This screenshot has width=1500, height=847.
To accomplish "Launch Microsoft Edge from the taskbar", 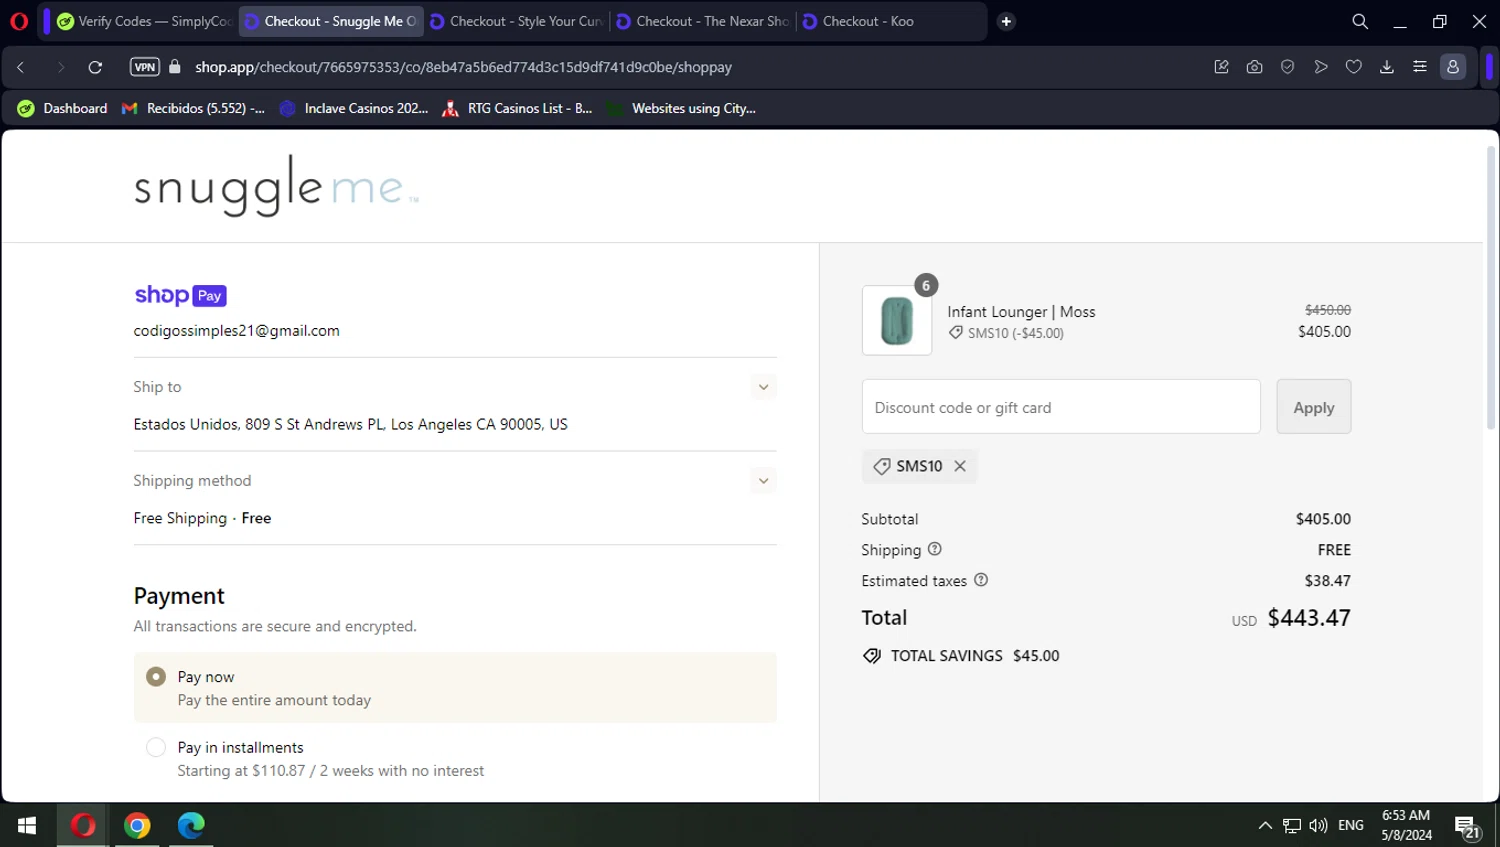I will click(191, 825).
